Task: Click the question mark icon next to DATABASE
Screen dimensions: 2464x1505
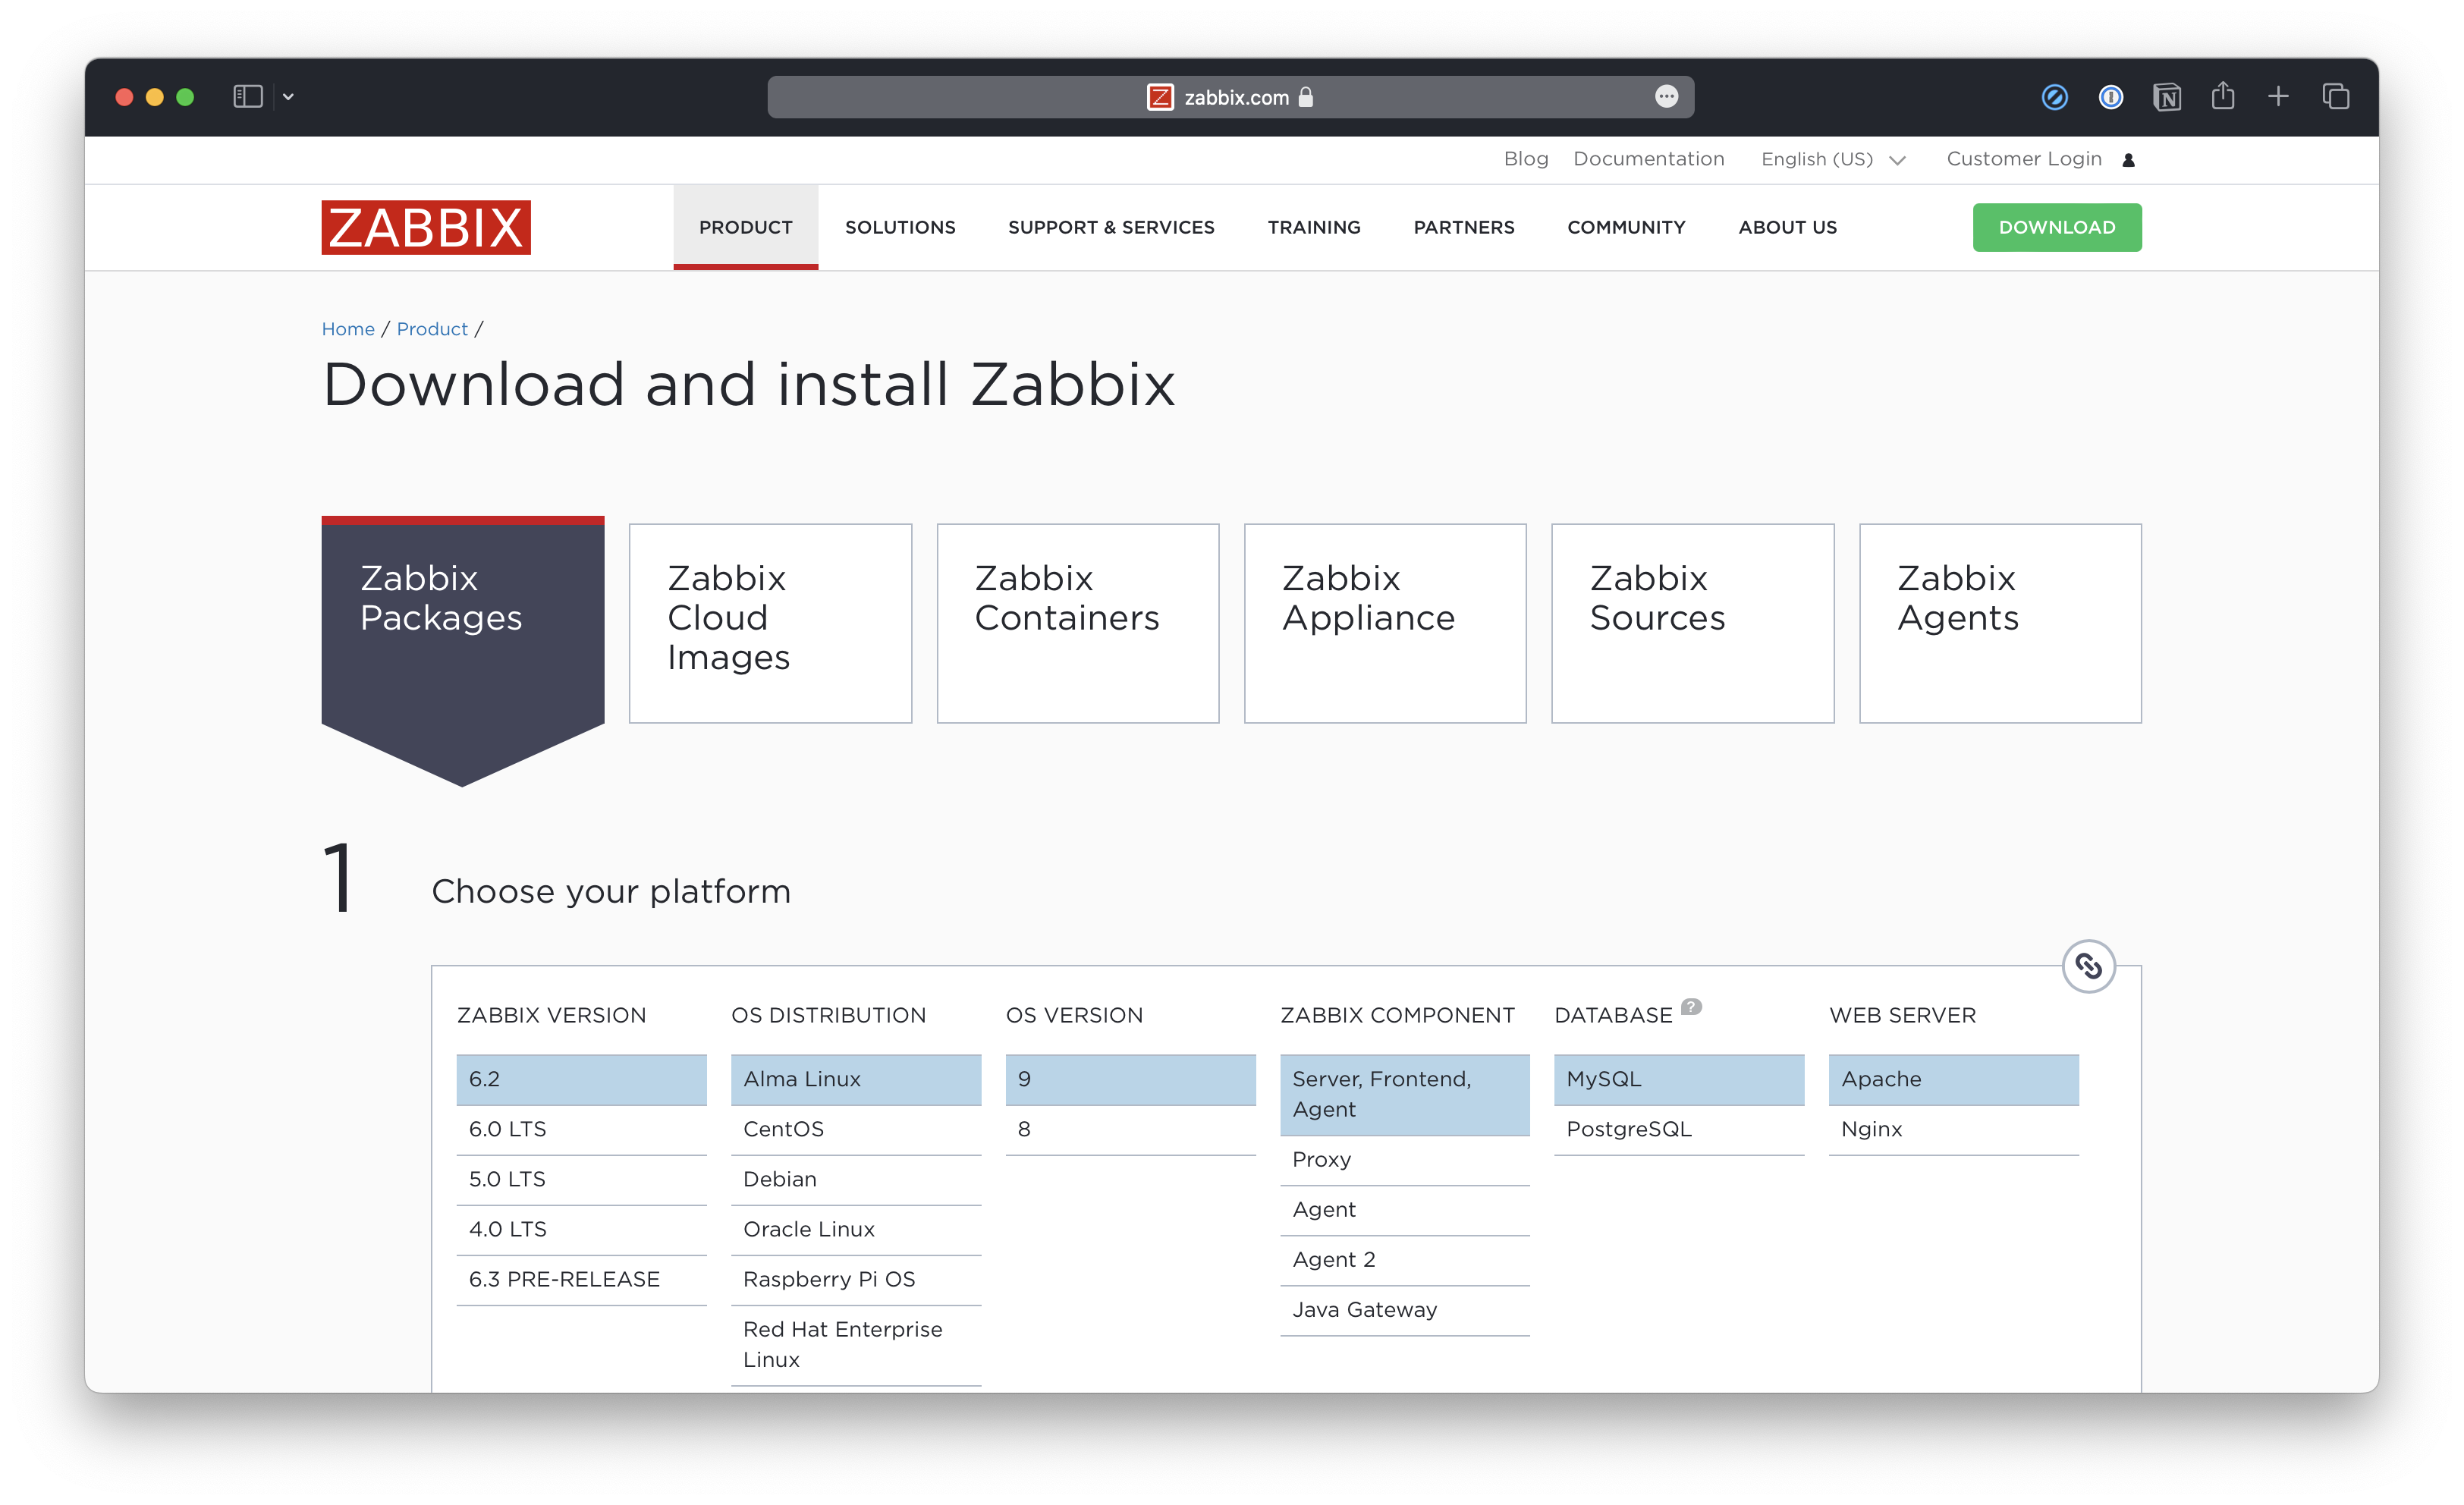Action: pos(1690,1008)
